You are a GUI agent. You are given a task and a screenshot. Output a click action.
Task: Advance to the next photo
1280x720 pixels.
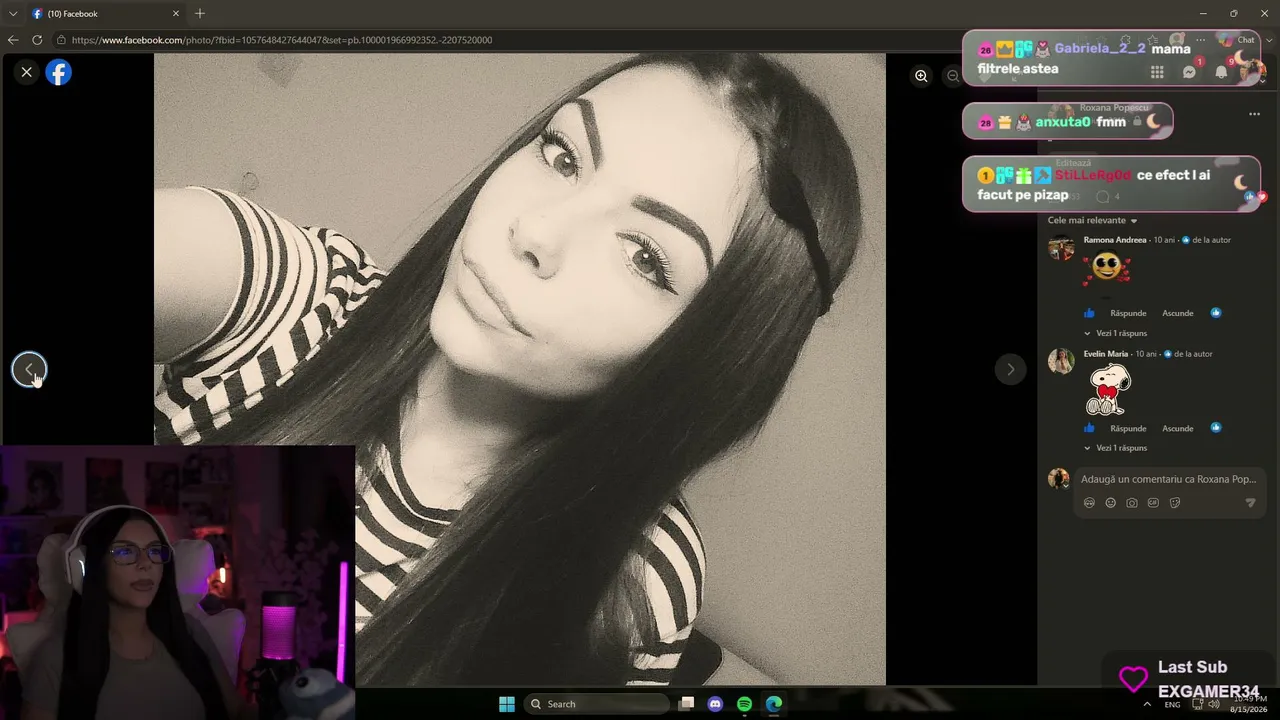click(x=1010, y=369)
